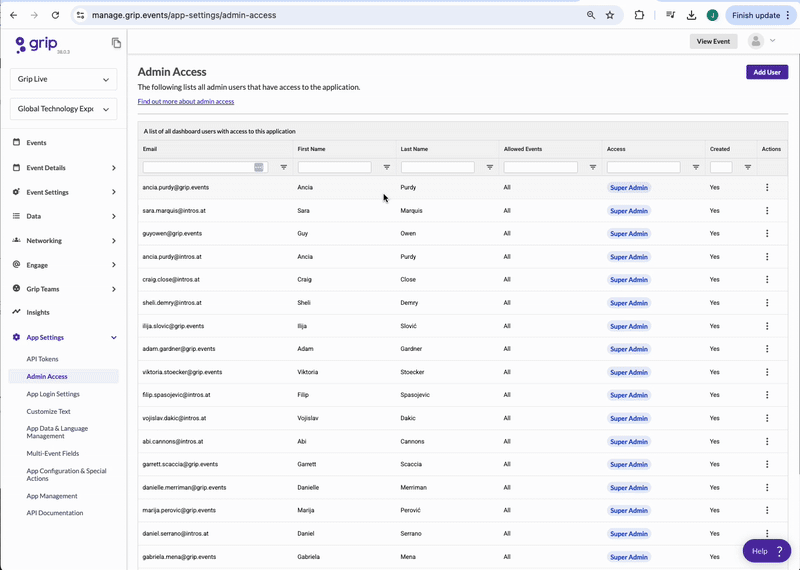800x570 pixels.
Task: Open Customize Text settings
Action: 48,411
